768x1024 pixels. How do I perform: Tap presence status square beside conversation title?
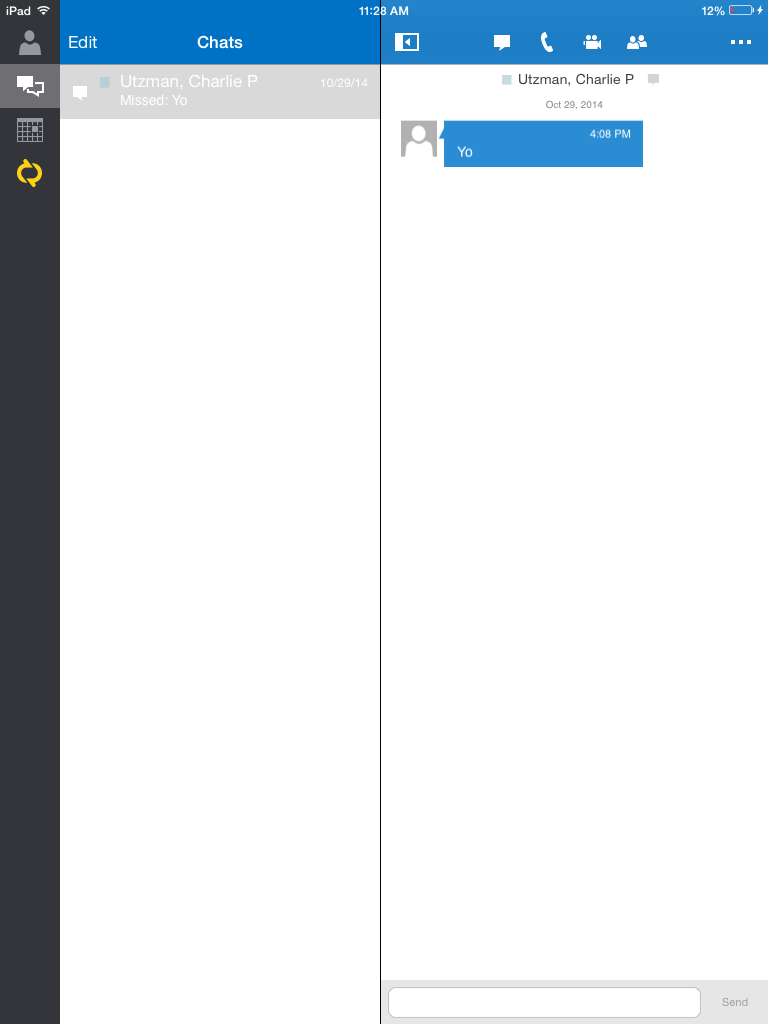(506, 80)
